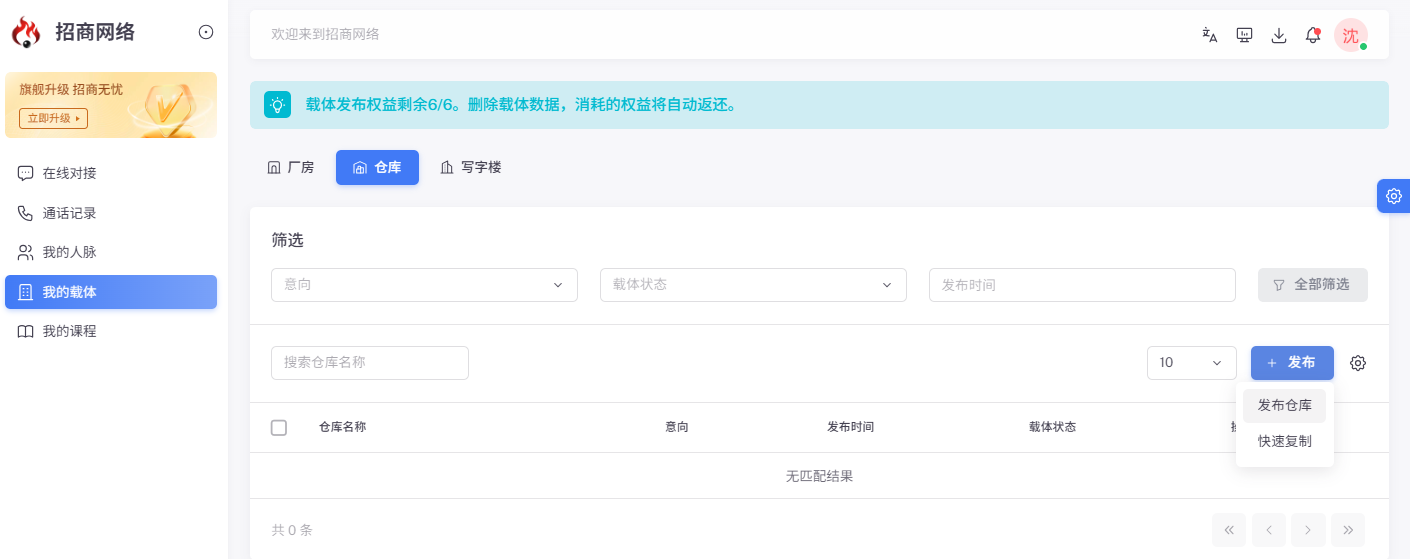Image resolution: width=1410 pixels, height=559 pixels.
Task: Tick the select-all checkbox in table header
Action: point(279,427)
